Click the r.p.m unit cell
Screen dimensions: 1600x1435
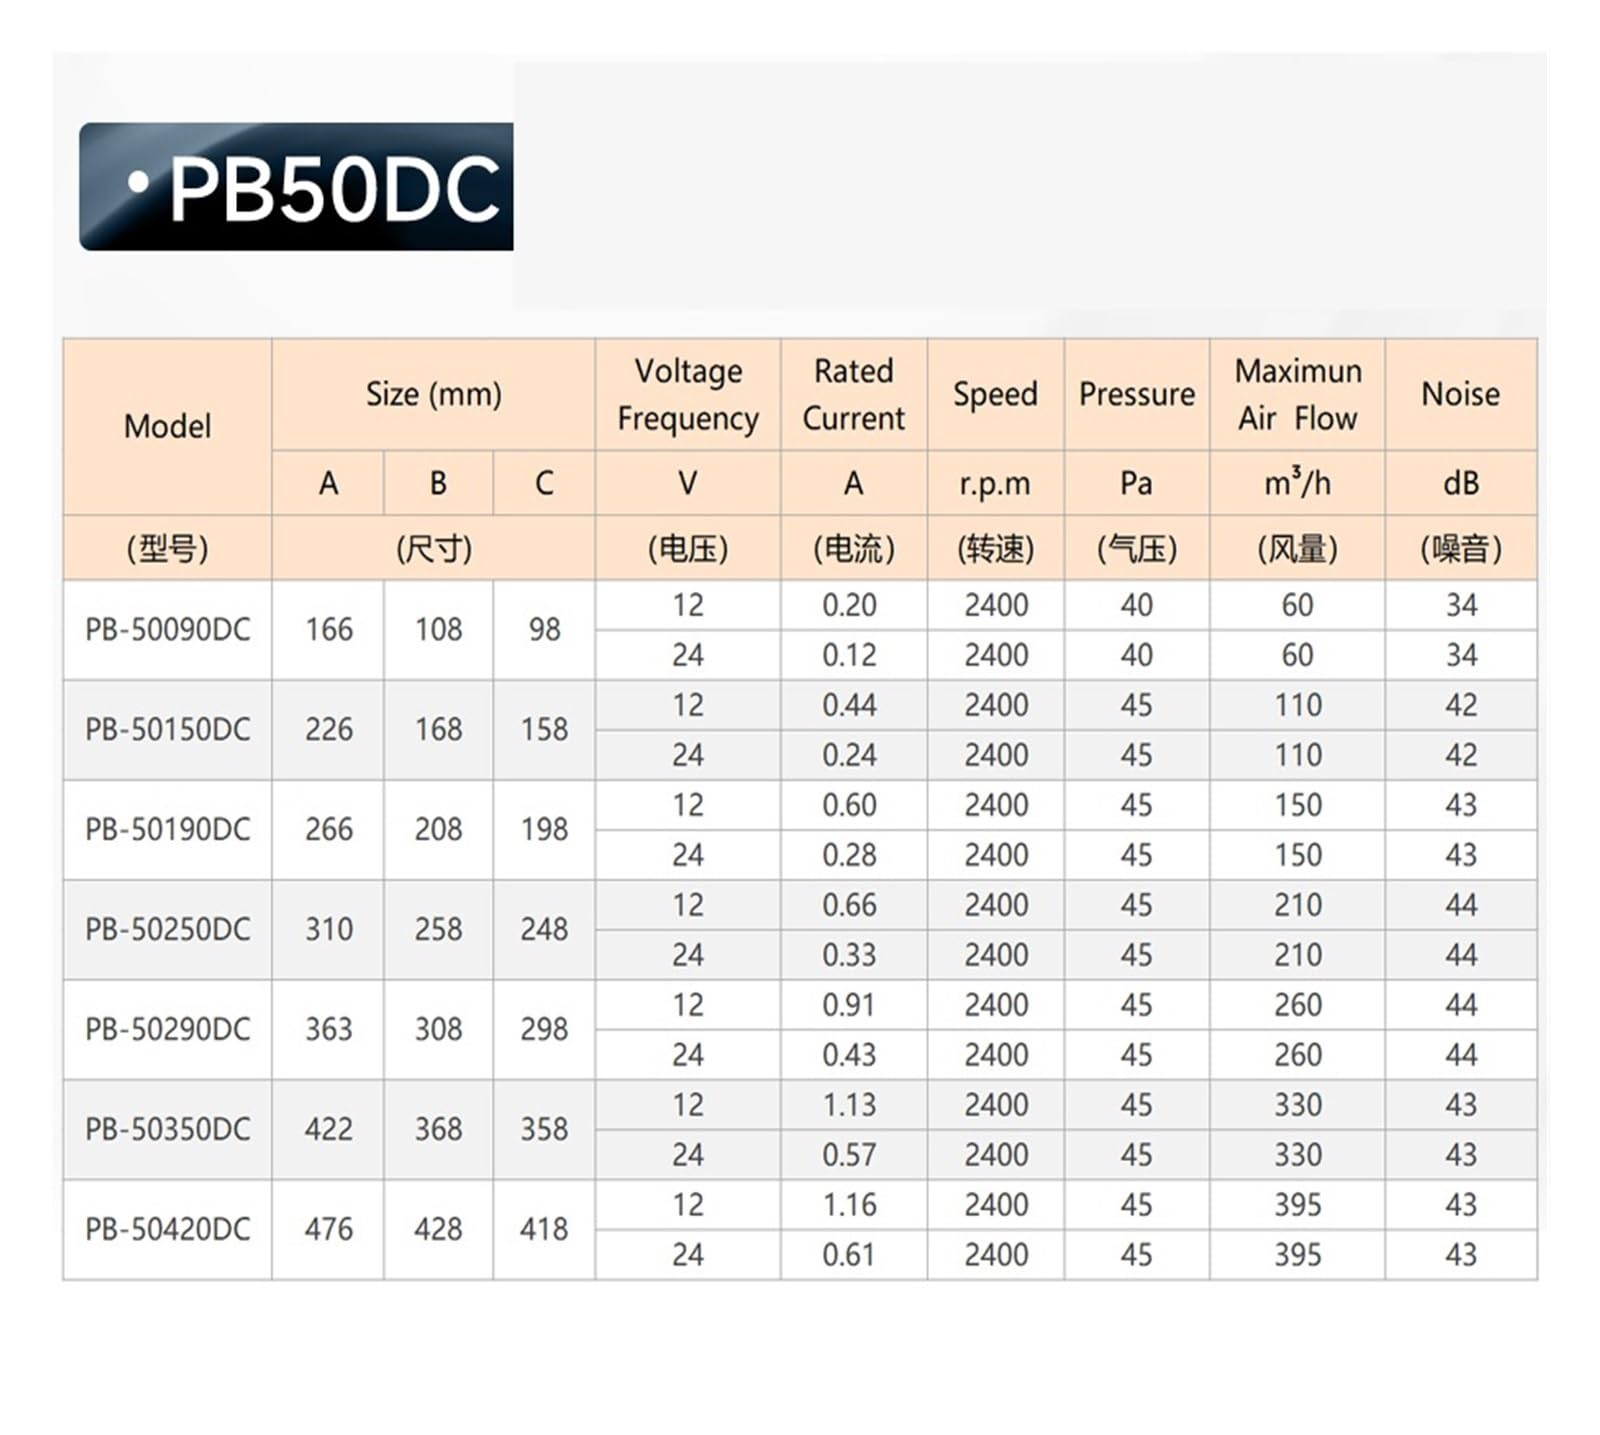click(995, 483)
